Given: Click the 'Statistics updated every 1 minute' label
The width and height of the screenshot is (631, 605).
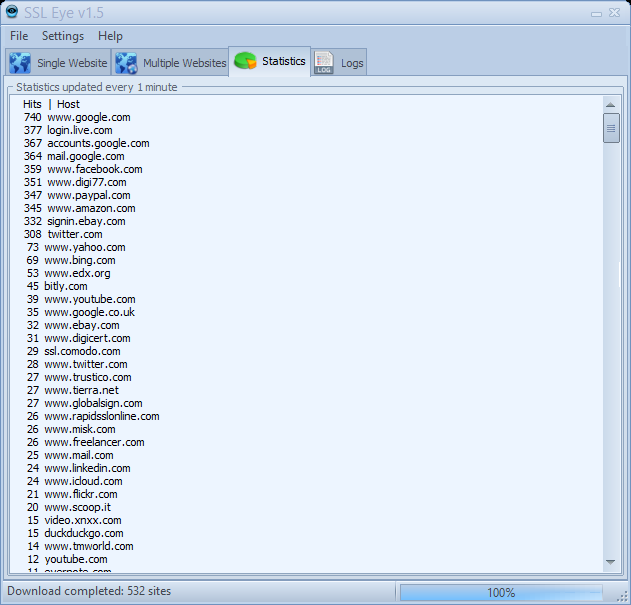Looking at the screenshot, I should pos(97,87).
